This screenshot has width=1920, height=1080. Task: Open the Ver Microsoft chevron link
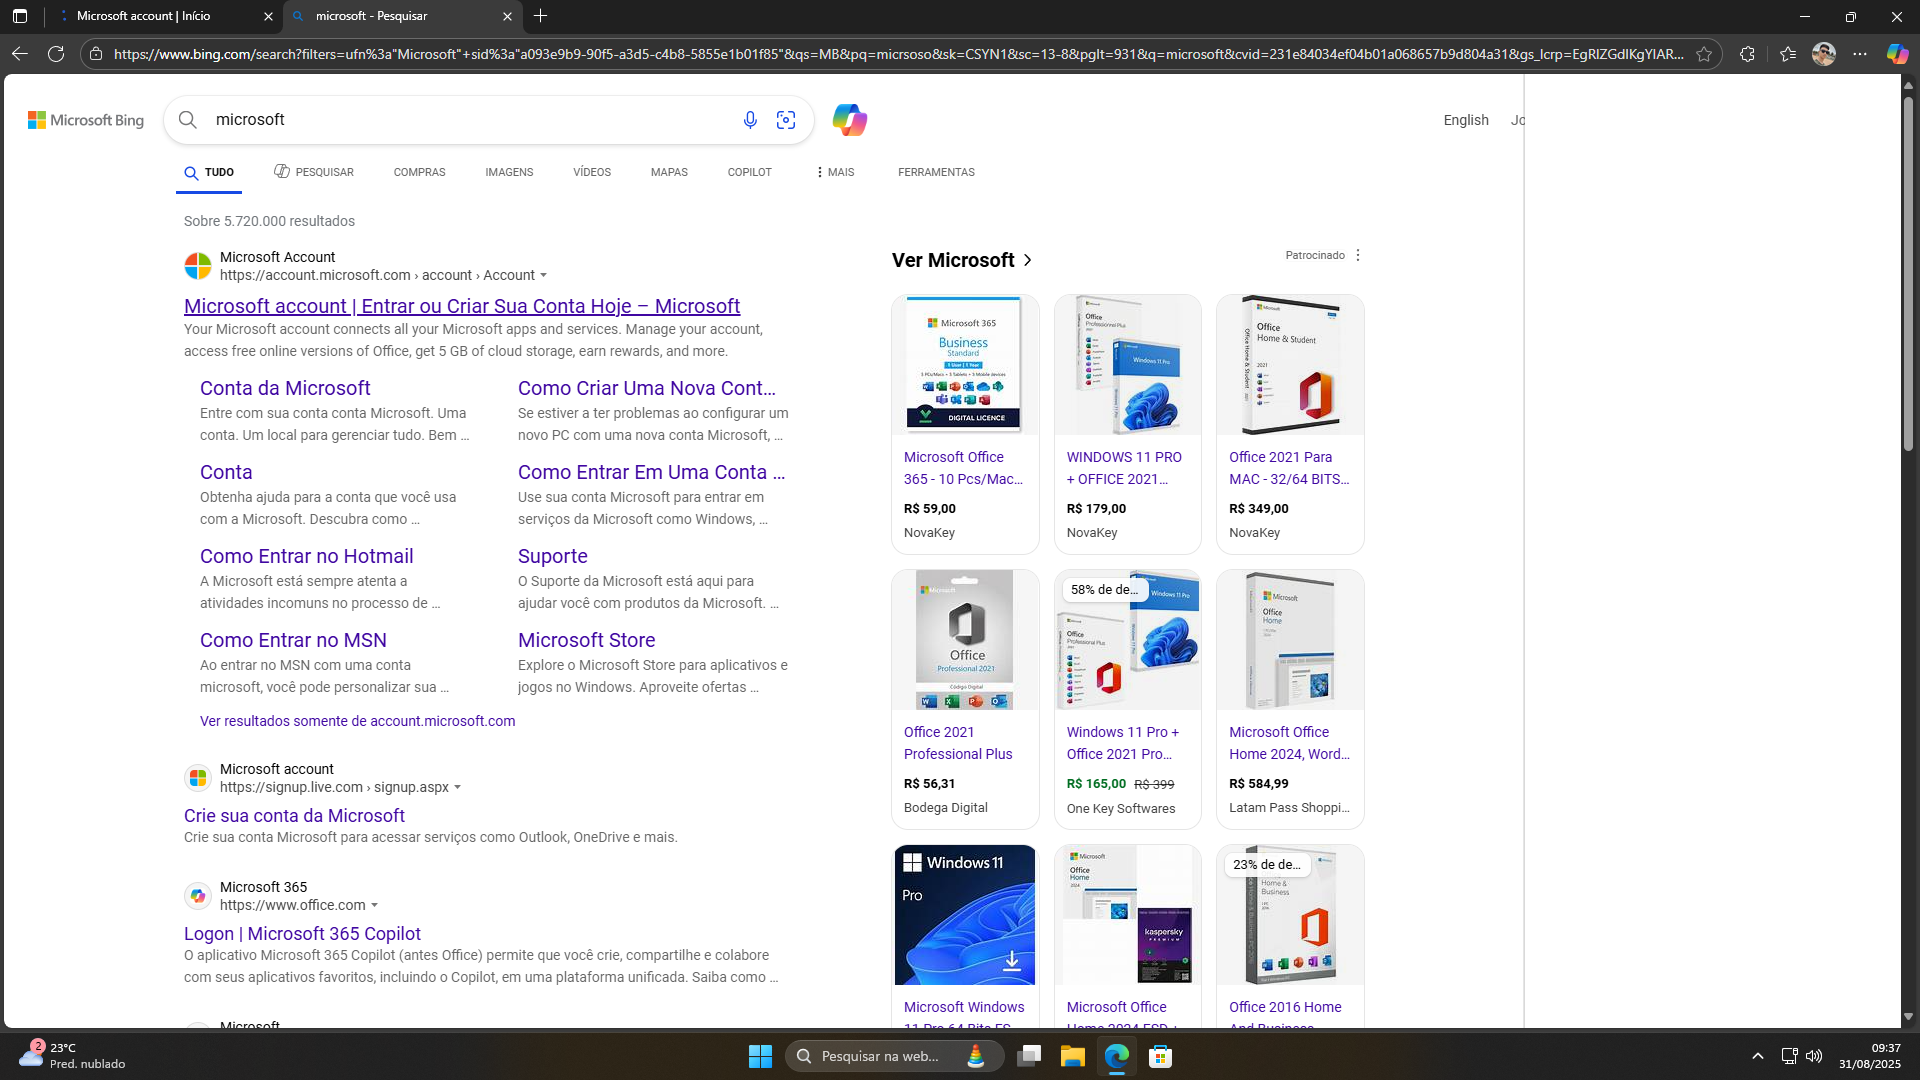tap(1027, 261)
